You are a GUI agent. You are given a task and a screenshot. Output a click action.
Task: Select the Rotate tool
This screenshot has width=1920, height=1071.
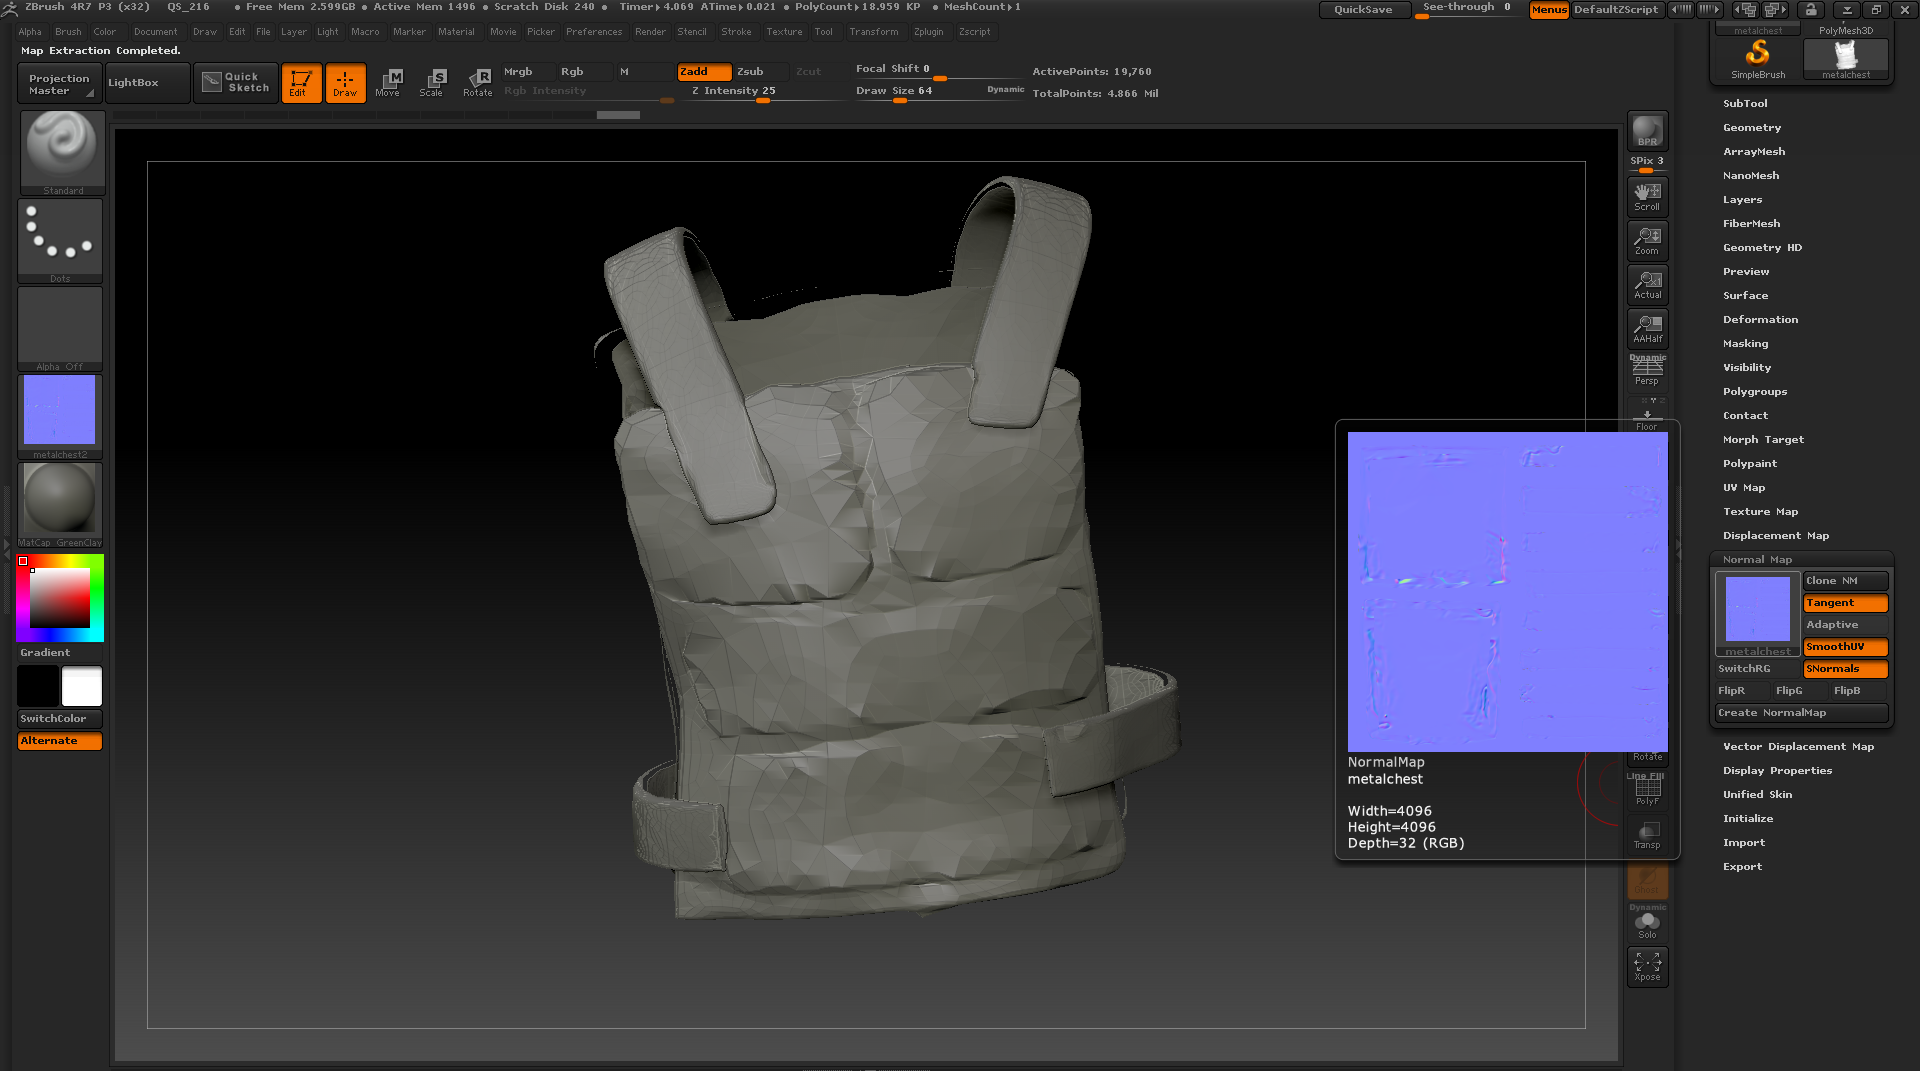pyautogui.click(x=477, y=83)
